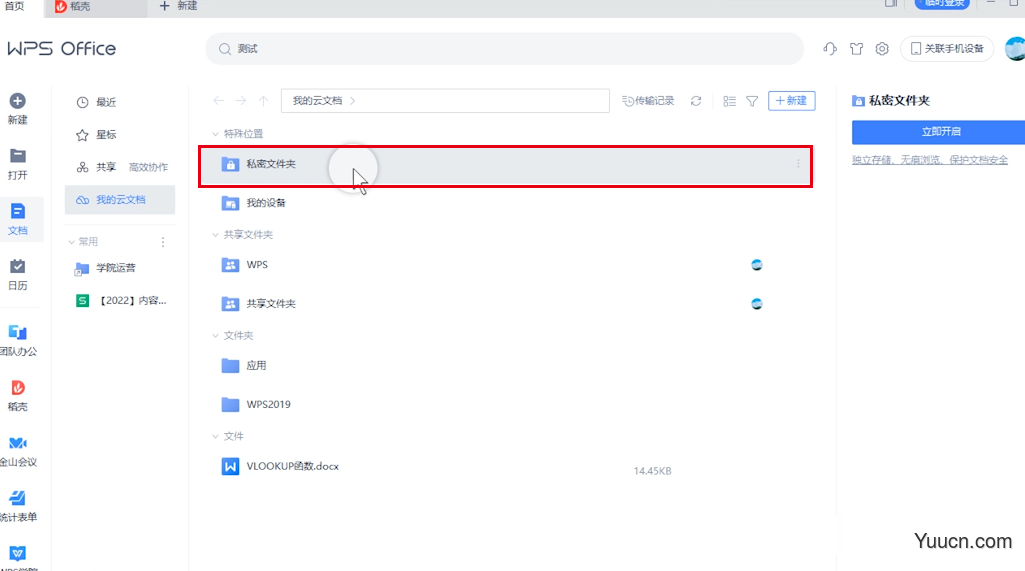
Task: Click the 立即开启 button
Action: click(939, 131)
